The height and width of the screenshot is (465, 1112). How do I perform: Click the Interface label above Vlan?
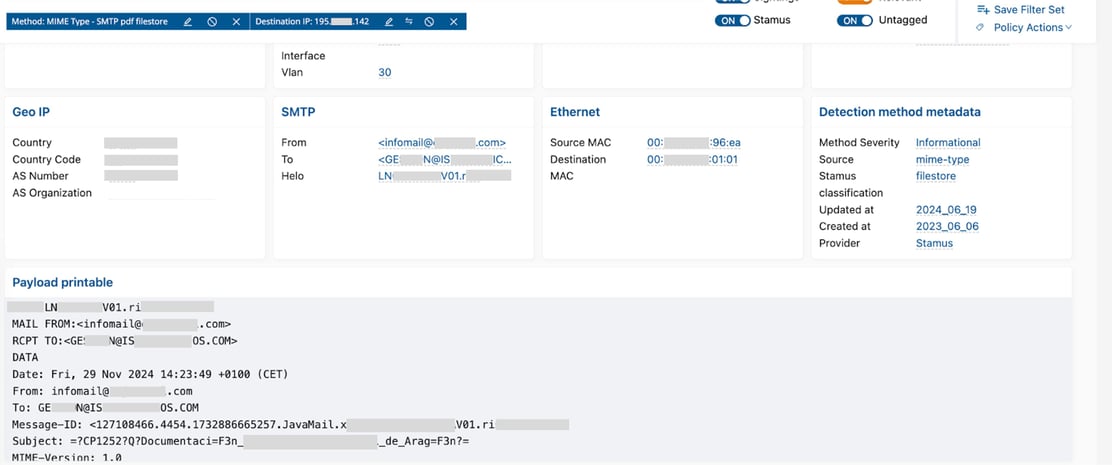pyautogui.click(x=304, y=55)
